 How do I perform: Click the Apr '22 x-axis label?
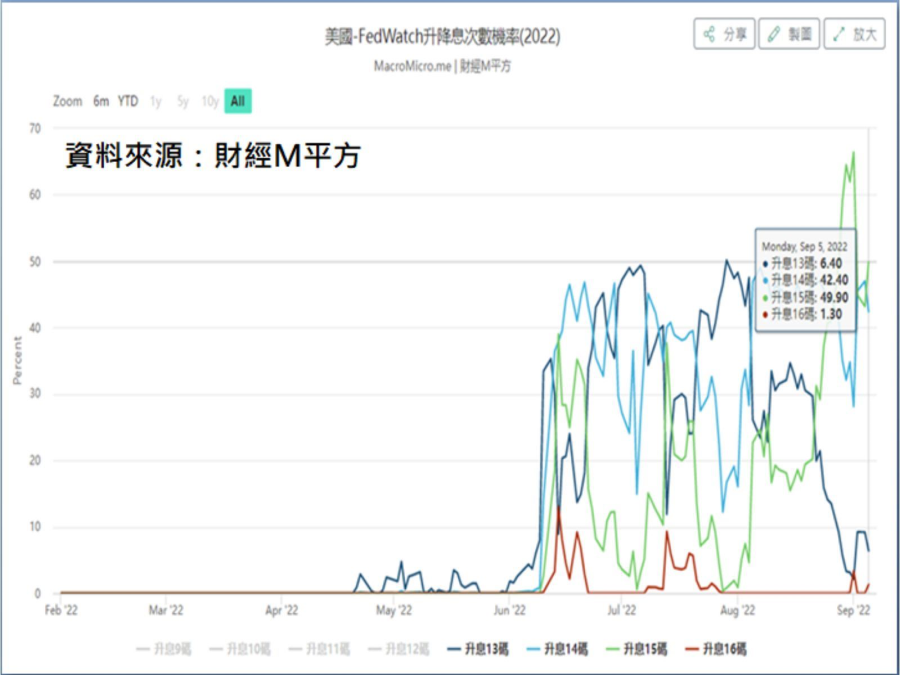[282, 611]
